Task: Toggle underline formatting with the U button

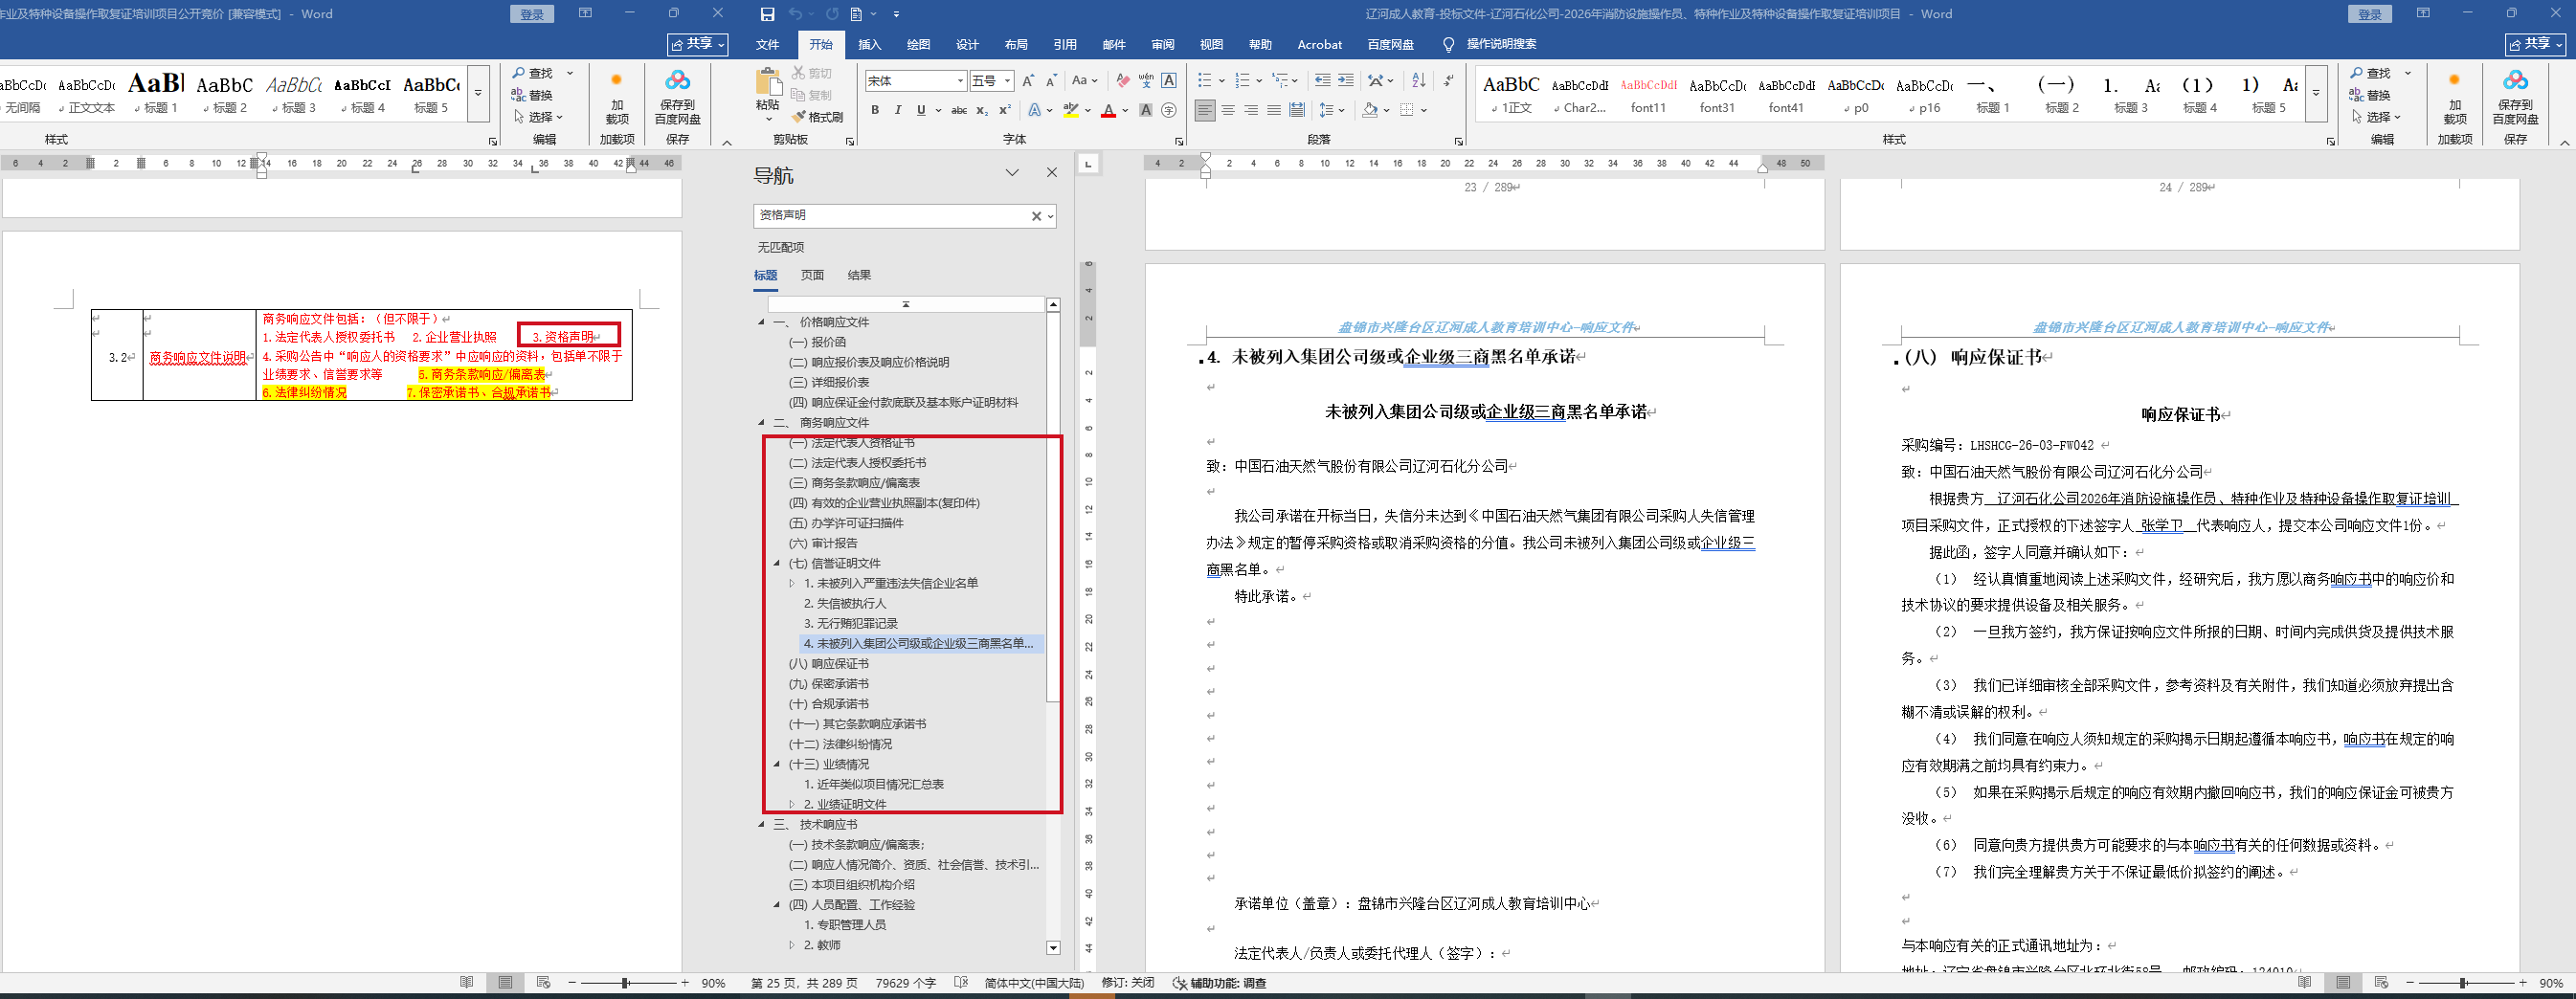Action: point(921,110)
